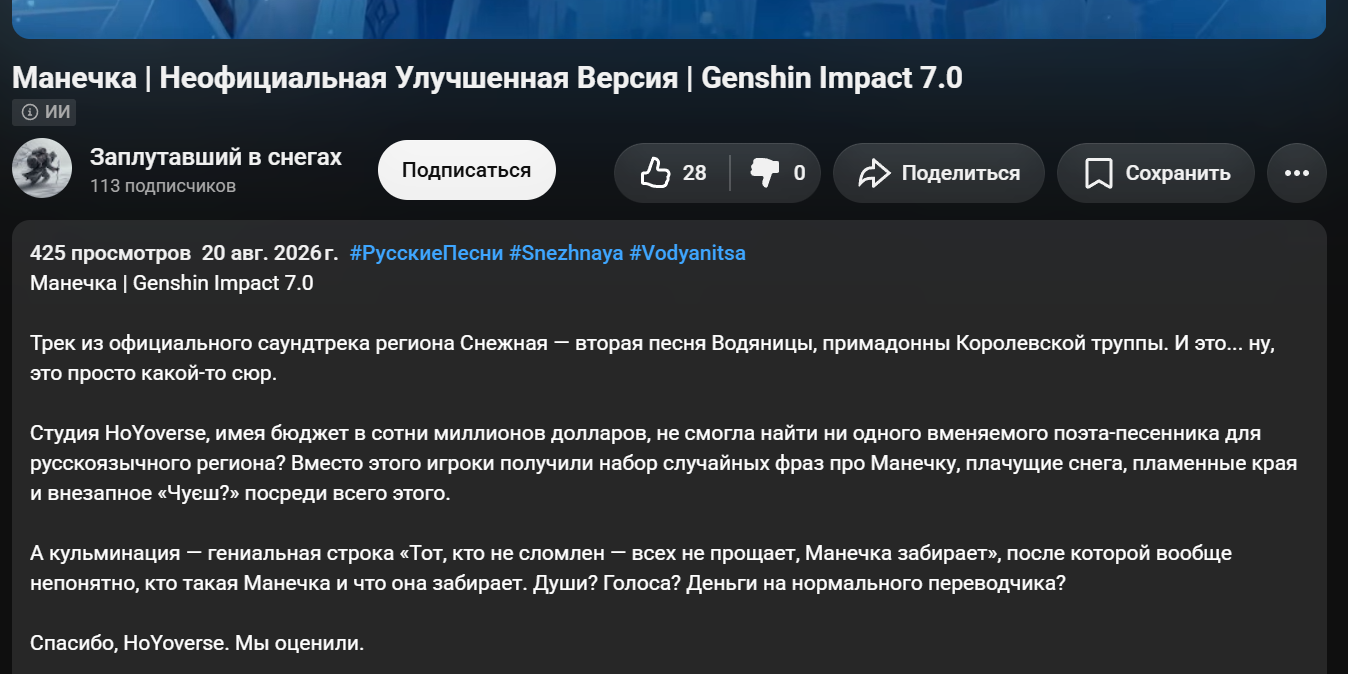
Task: Click the bookmark save icon
Action: pyautogui.click(x=1099, y=173)
